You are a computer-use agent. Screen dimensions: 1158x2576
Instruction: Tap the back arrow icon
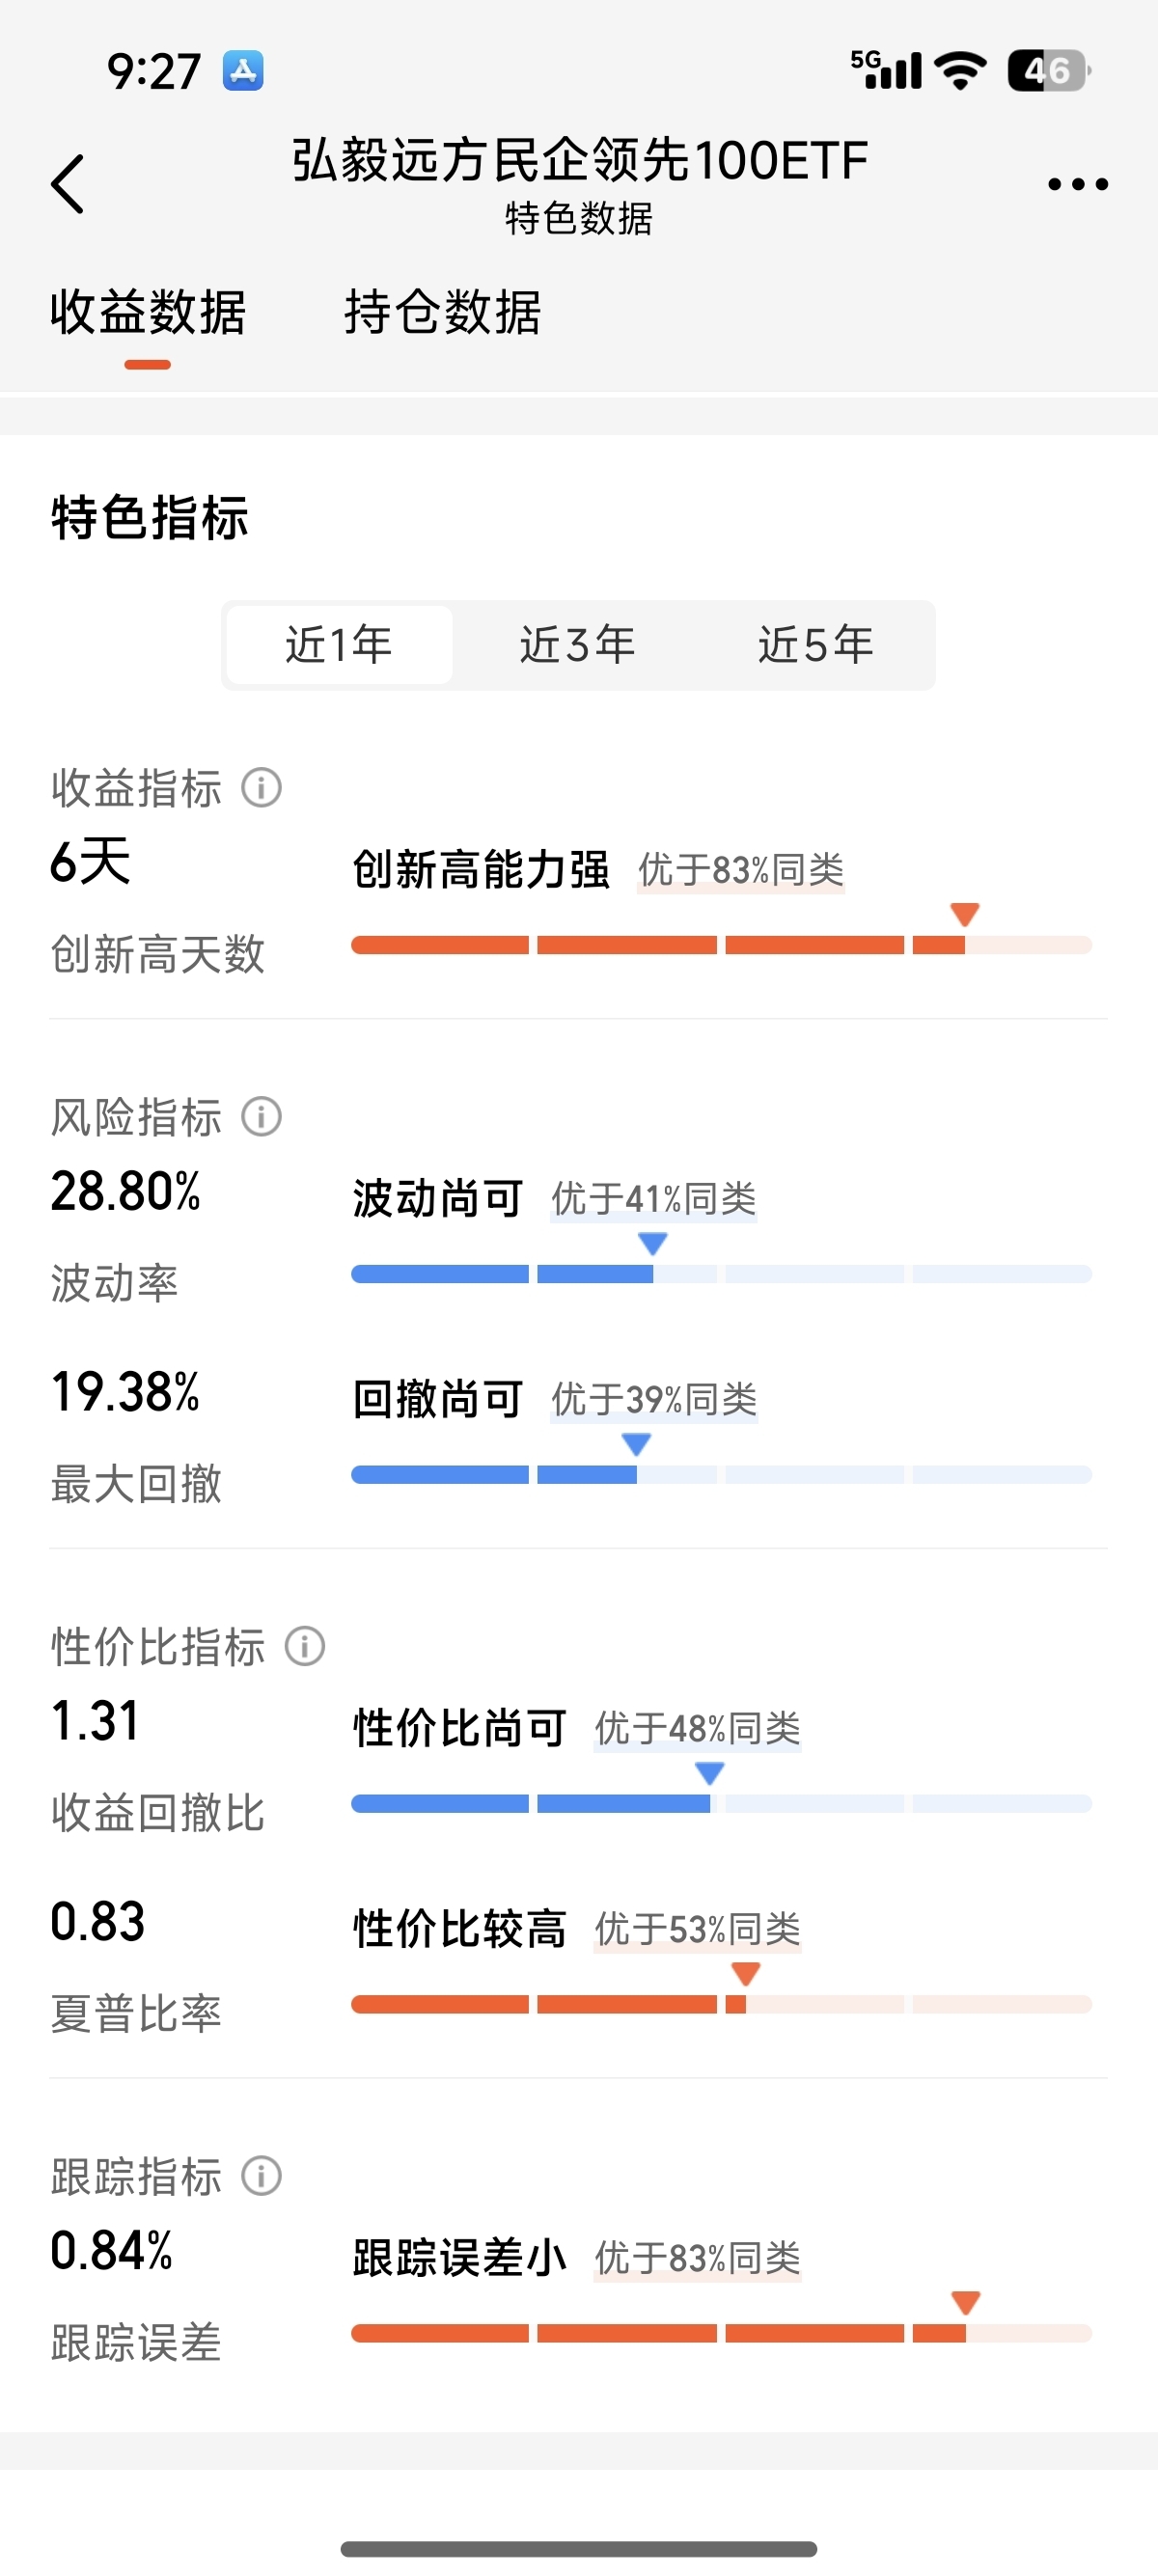click(68, 184)
